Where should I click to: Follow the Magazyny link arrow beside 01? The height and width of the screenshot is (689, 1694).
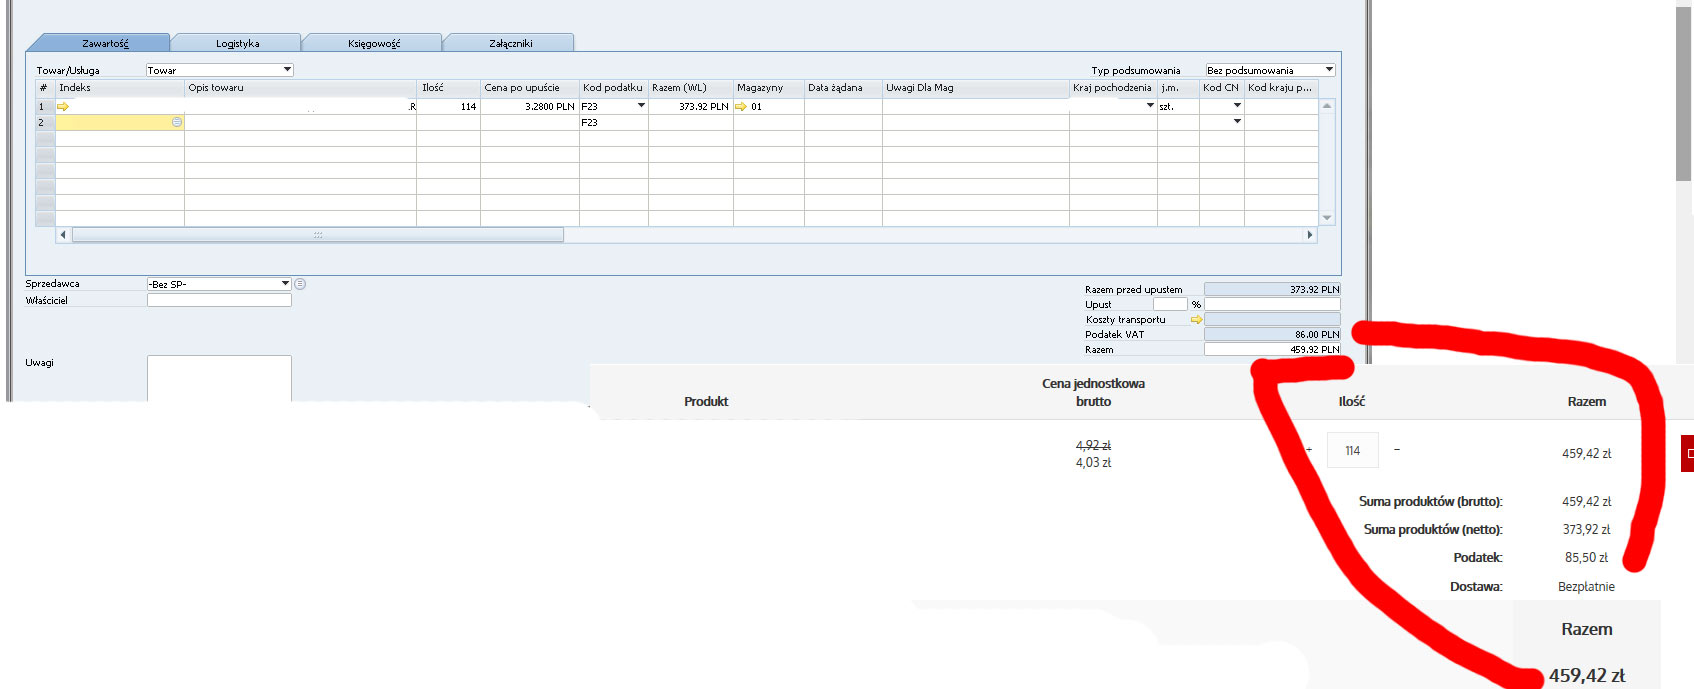click(741, 106)
